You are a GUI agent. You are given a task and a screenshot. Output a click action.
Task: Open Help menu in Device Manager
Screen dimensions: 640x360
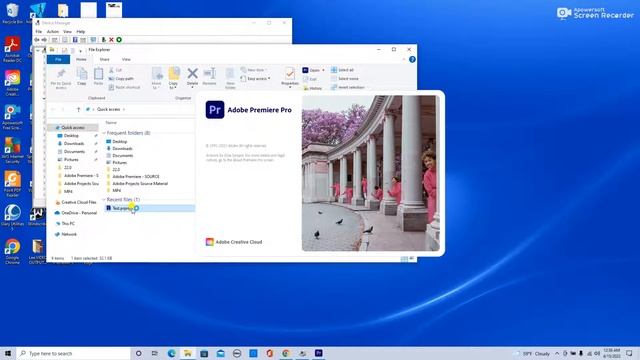click(81, 31)
